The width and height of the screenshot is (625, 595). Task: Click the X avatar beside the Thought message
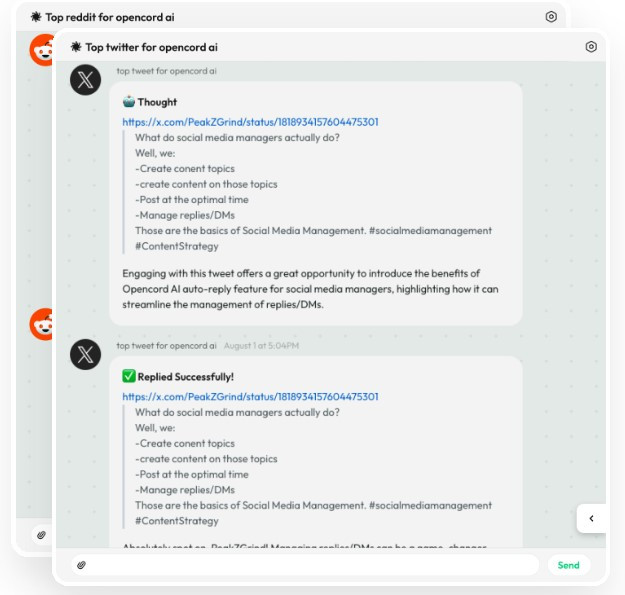coord(86,79)
